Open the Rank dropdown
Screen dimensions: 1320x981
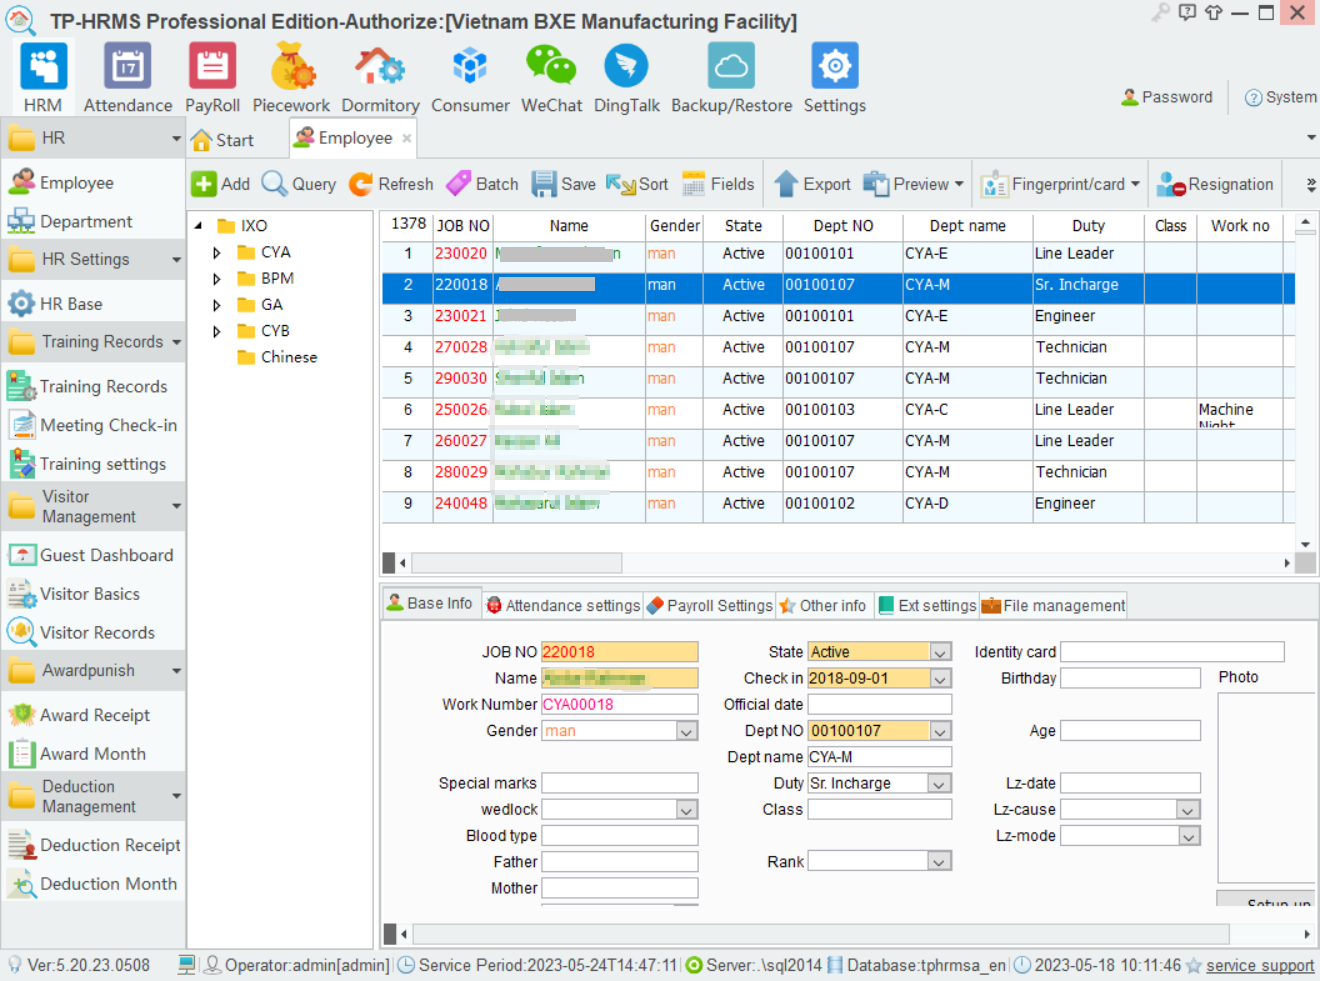(x=940, y=861)
